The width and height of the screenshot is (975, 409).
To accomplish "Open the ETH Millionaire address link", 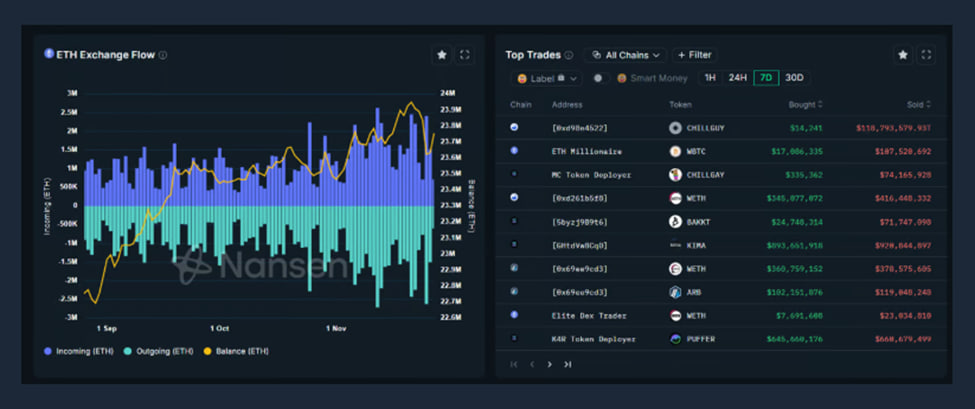I will click(587, 151).
